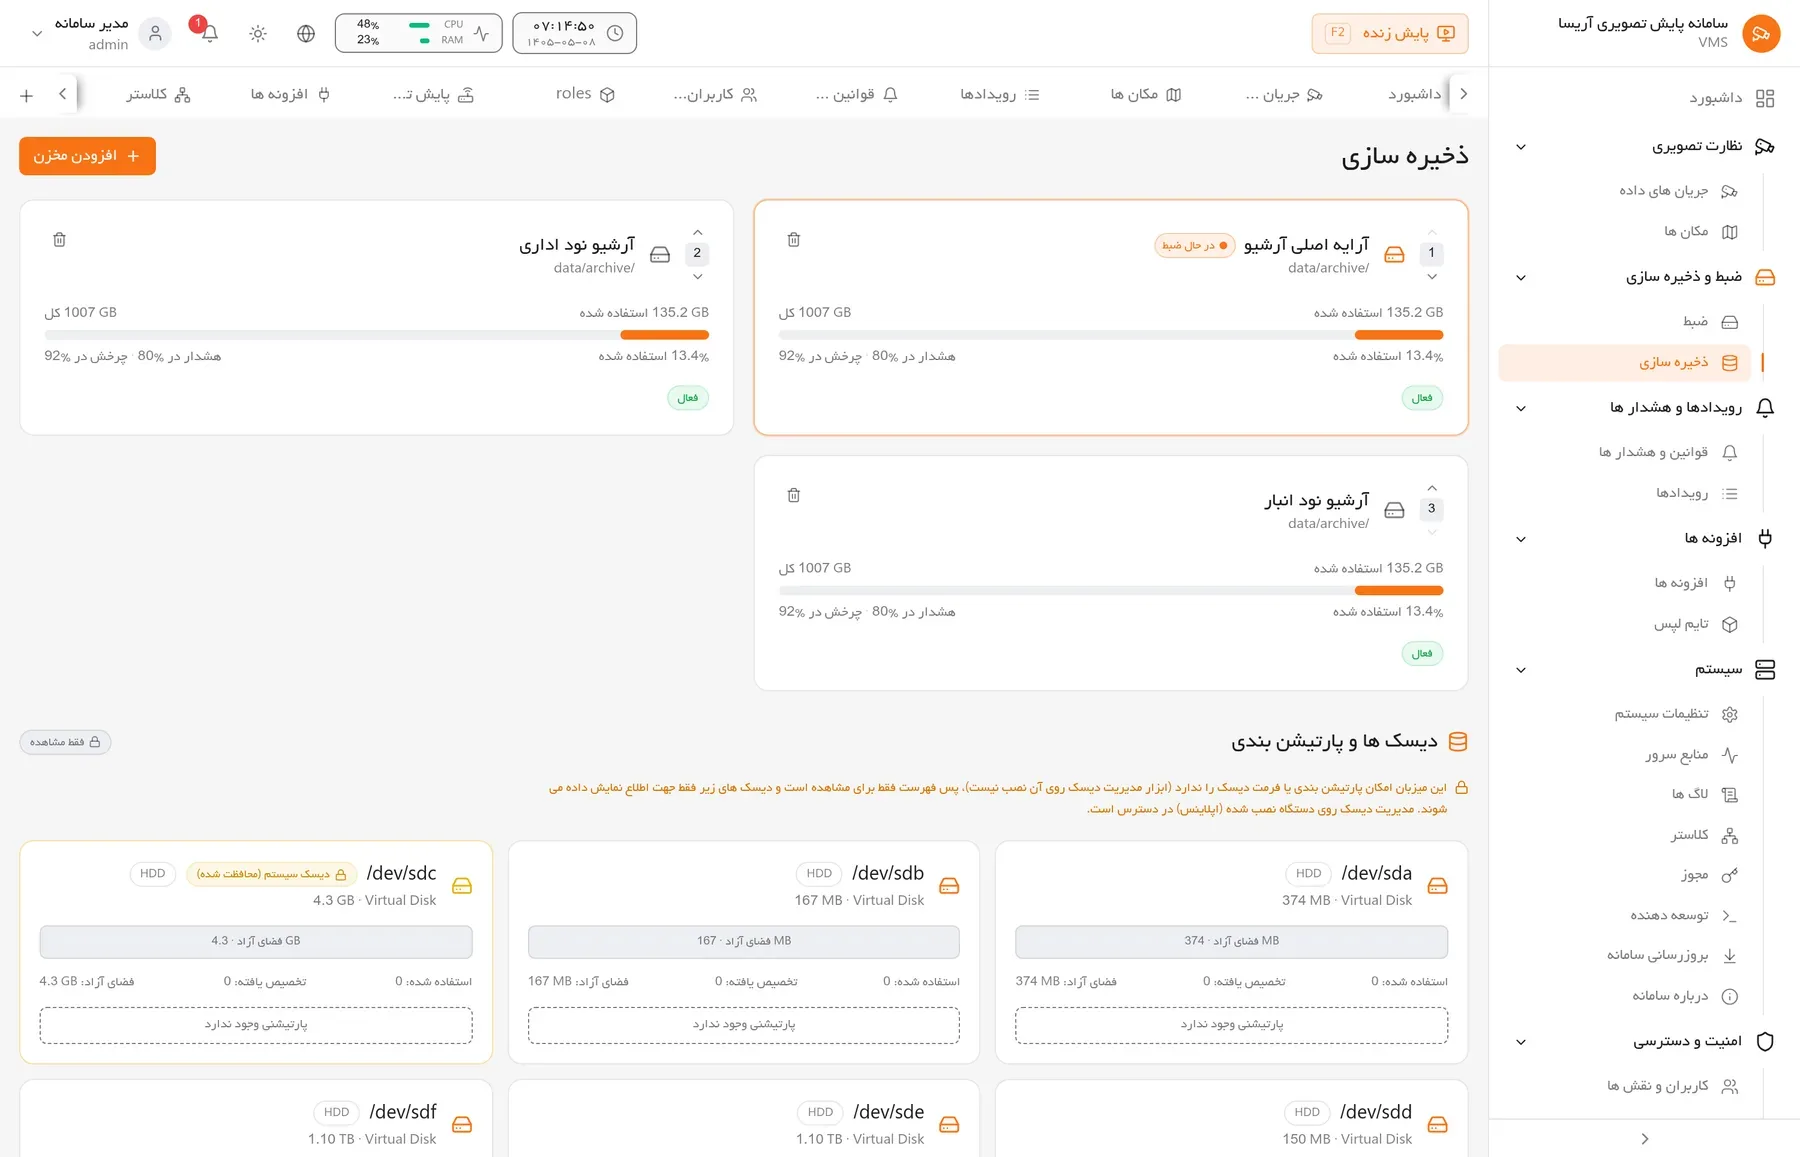The width and height of the screenshot is (1800, 1157).
Task: Open the roles tab
Action: tap(585, 94)
